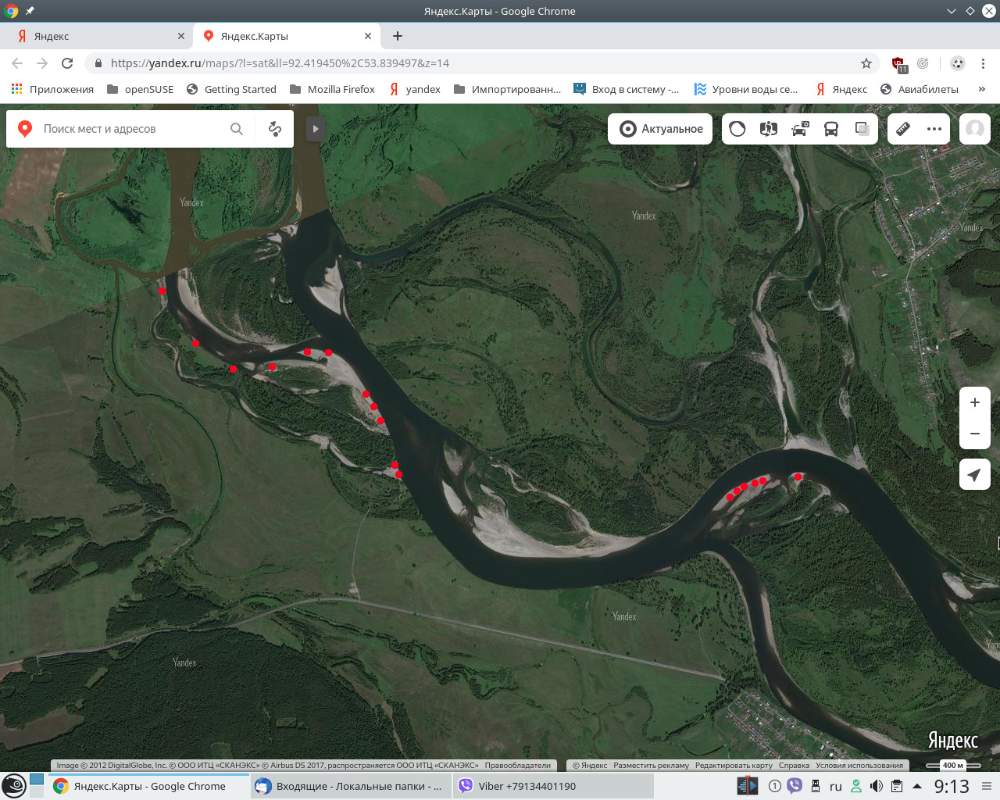Click the search magnifier icon
The width and height of the screenshot is (1000, 800).
tap(237, 129)
